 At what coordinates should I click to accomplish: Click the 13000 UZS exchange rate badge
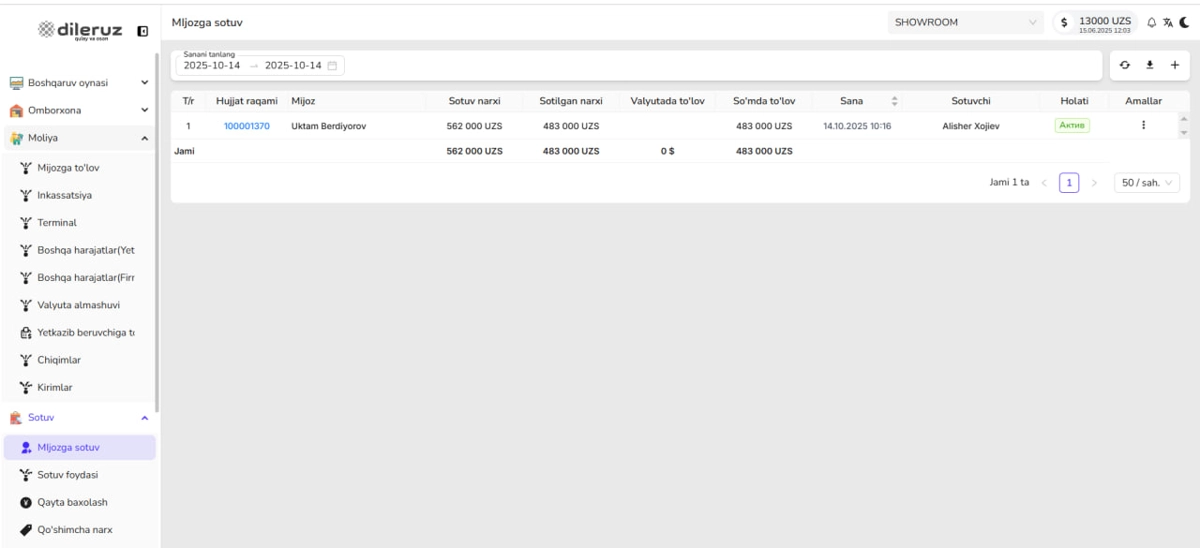pyautogui.click(x=1095, y=22)
